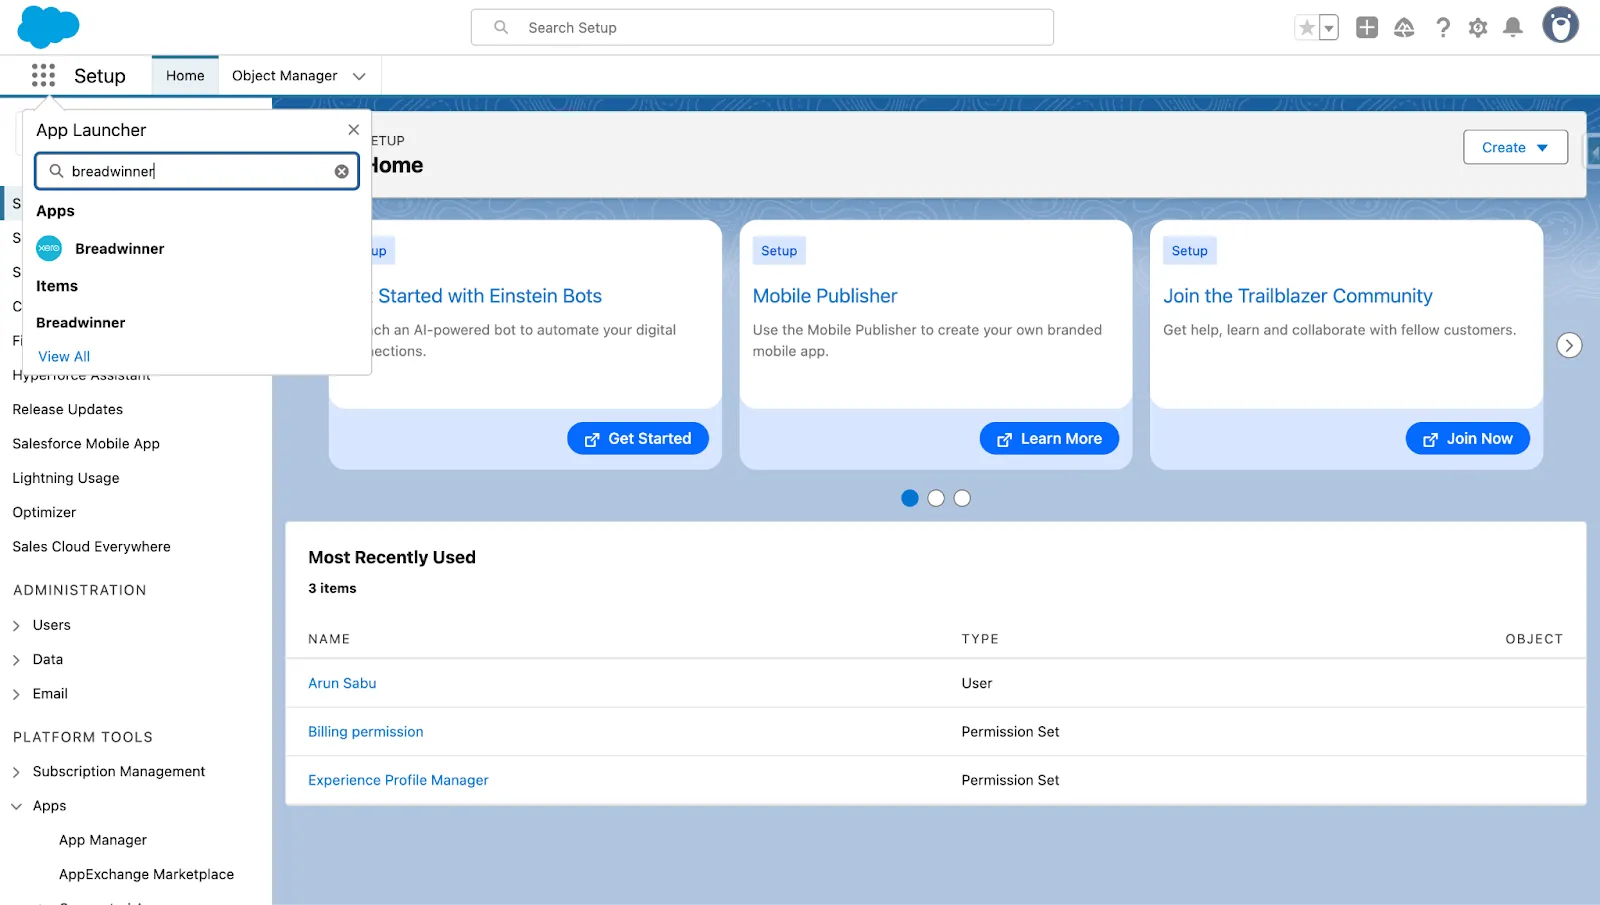This screenshot has height=905, width=1600.
Task: Open App Manager under Apps
Action: coord(103,840)
